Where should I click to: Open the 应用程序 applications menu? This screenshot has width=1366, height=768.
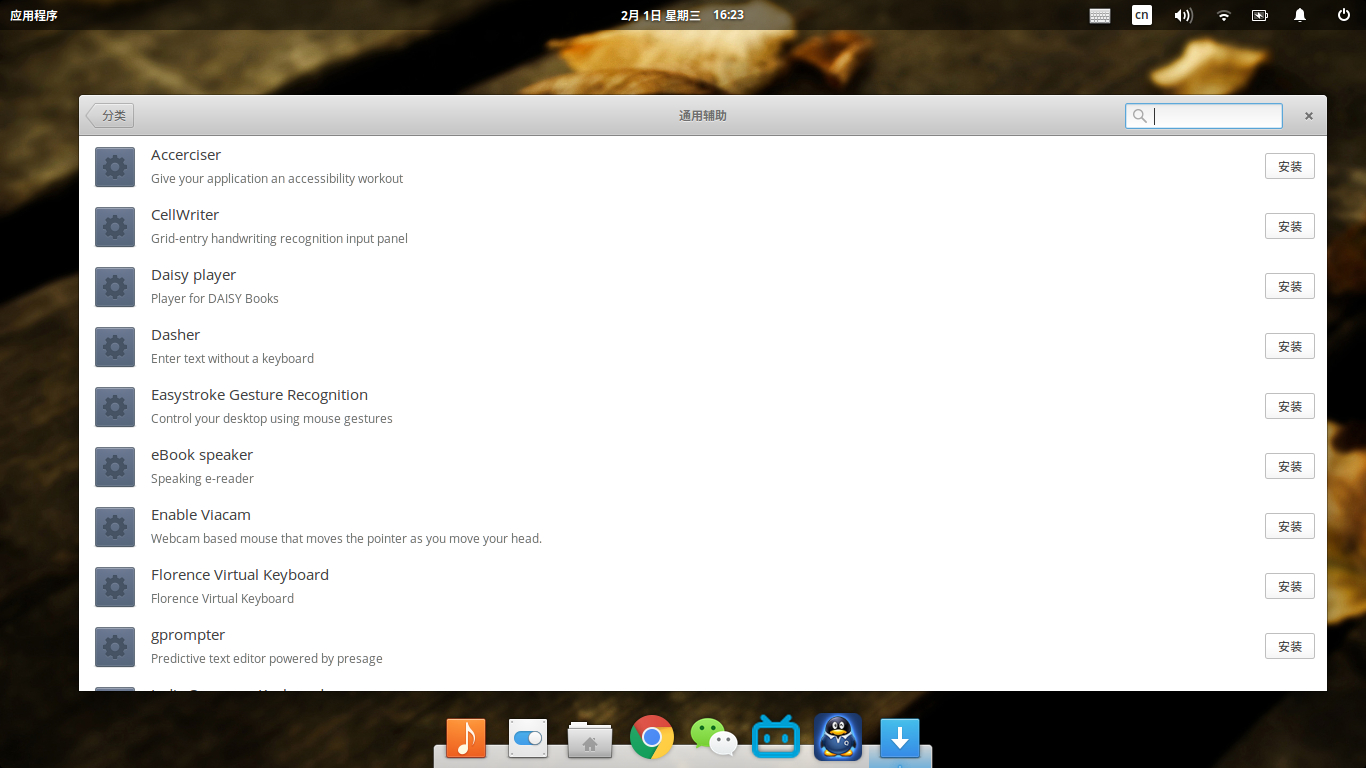click(x=34, y=15)
